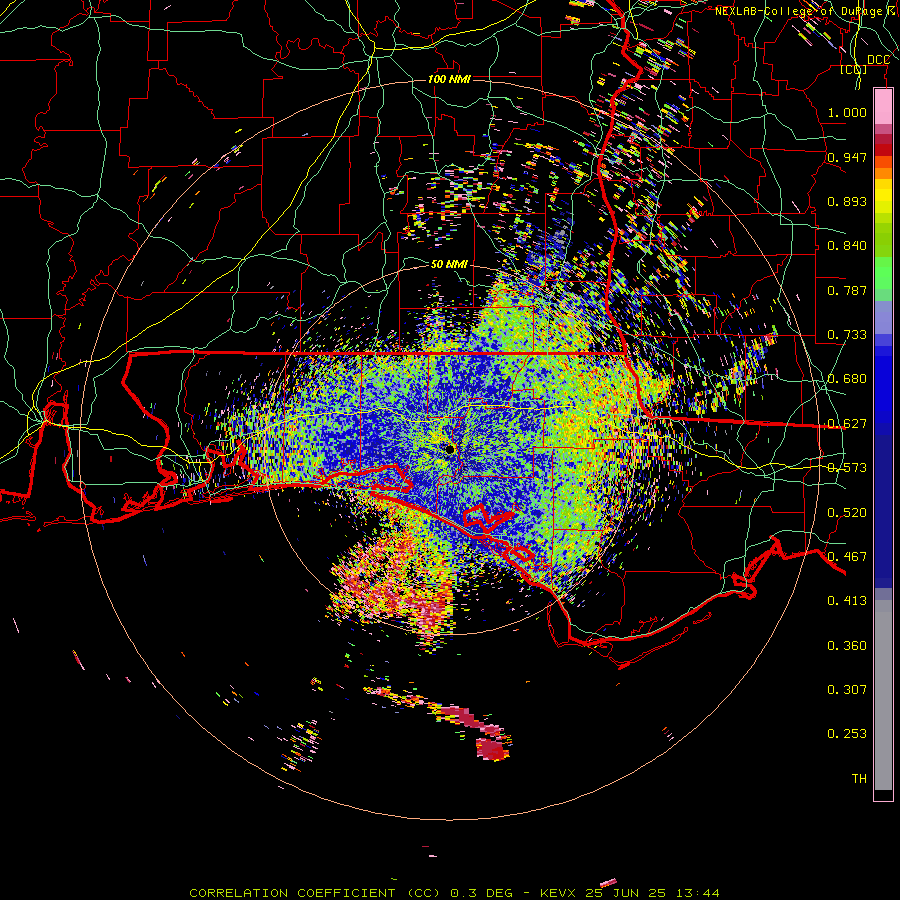Click the KEVX station ID in the caption
Screen dimensions: 900x900
[x=558, y=893]
